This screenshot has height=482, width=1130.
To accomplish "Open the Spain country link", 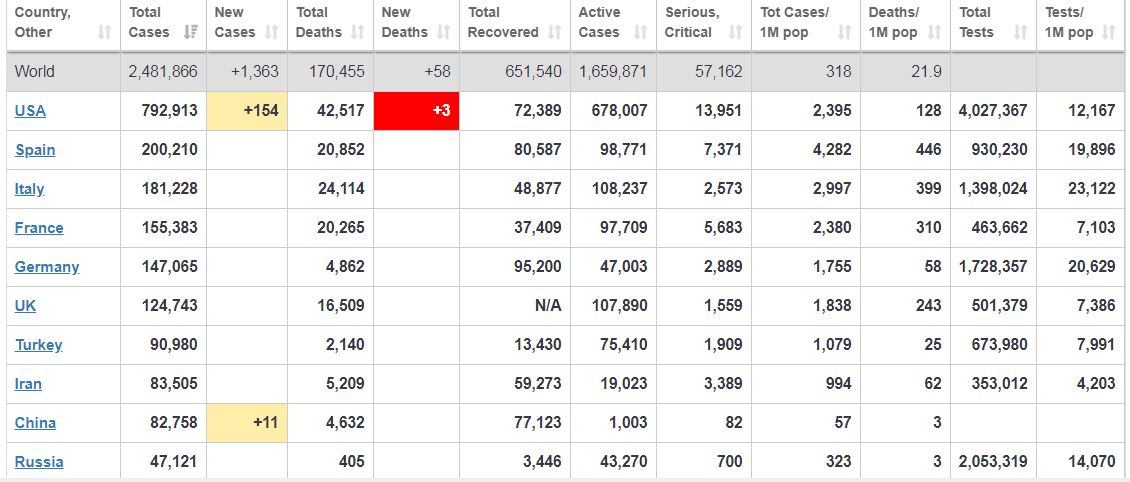I will point(35,150).
